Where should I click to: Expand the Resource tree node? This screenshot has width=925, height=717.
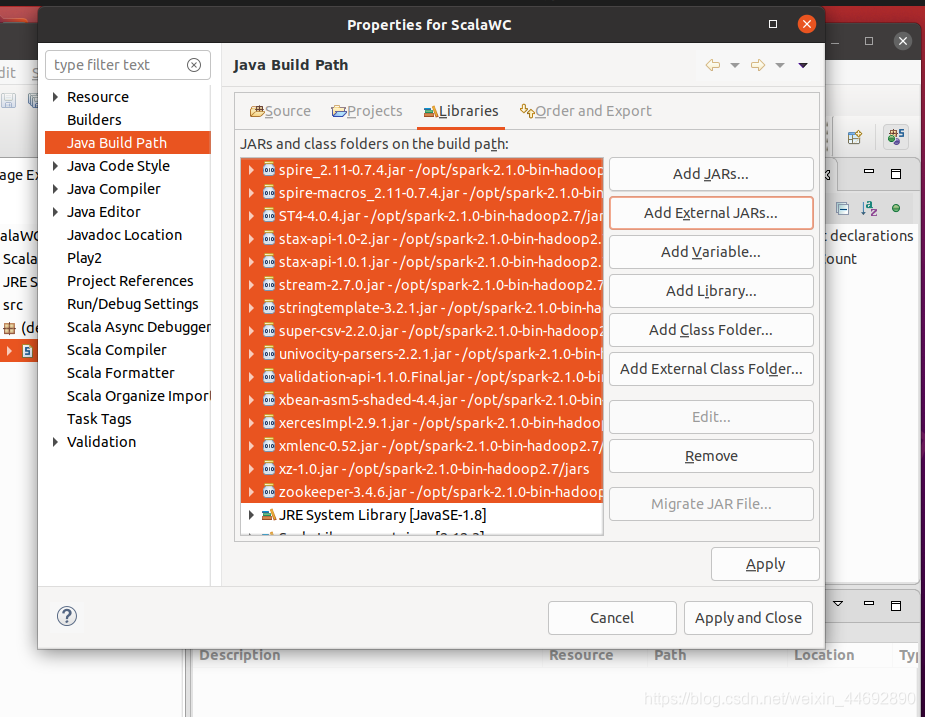pos(55,97)
